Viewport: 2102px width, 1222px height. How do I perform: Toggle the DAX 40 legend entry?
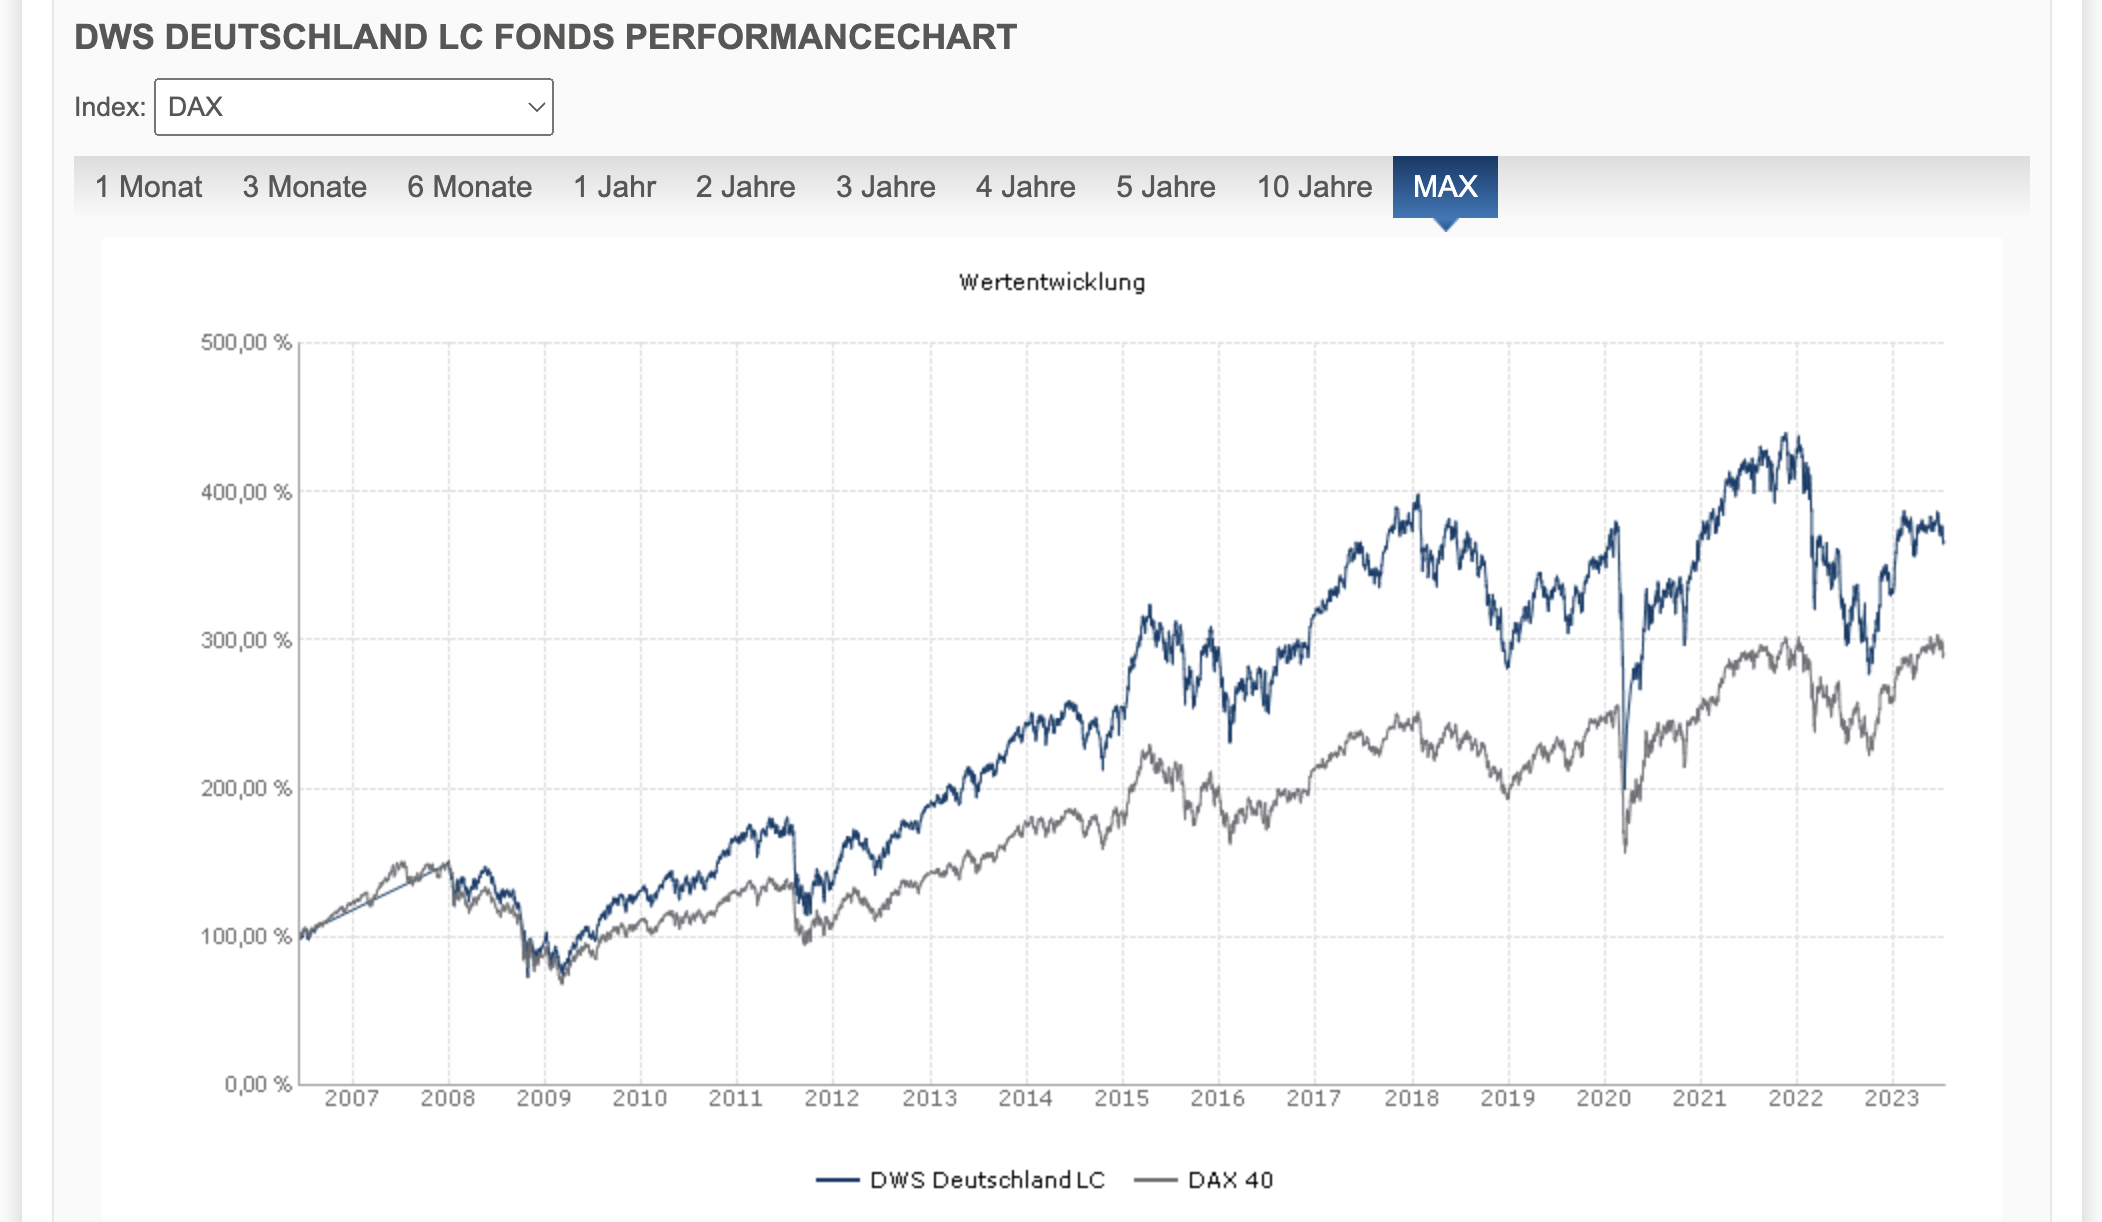coord(1230,1180)
